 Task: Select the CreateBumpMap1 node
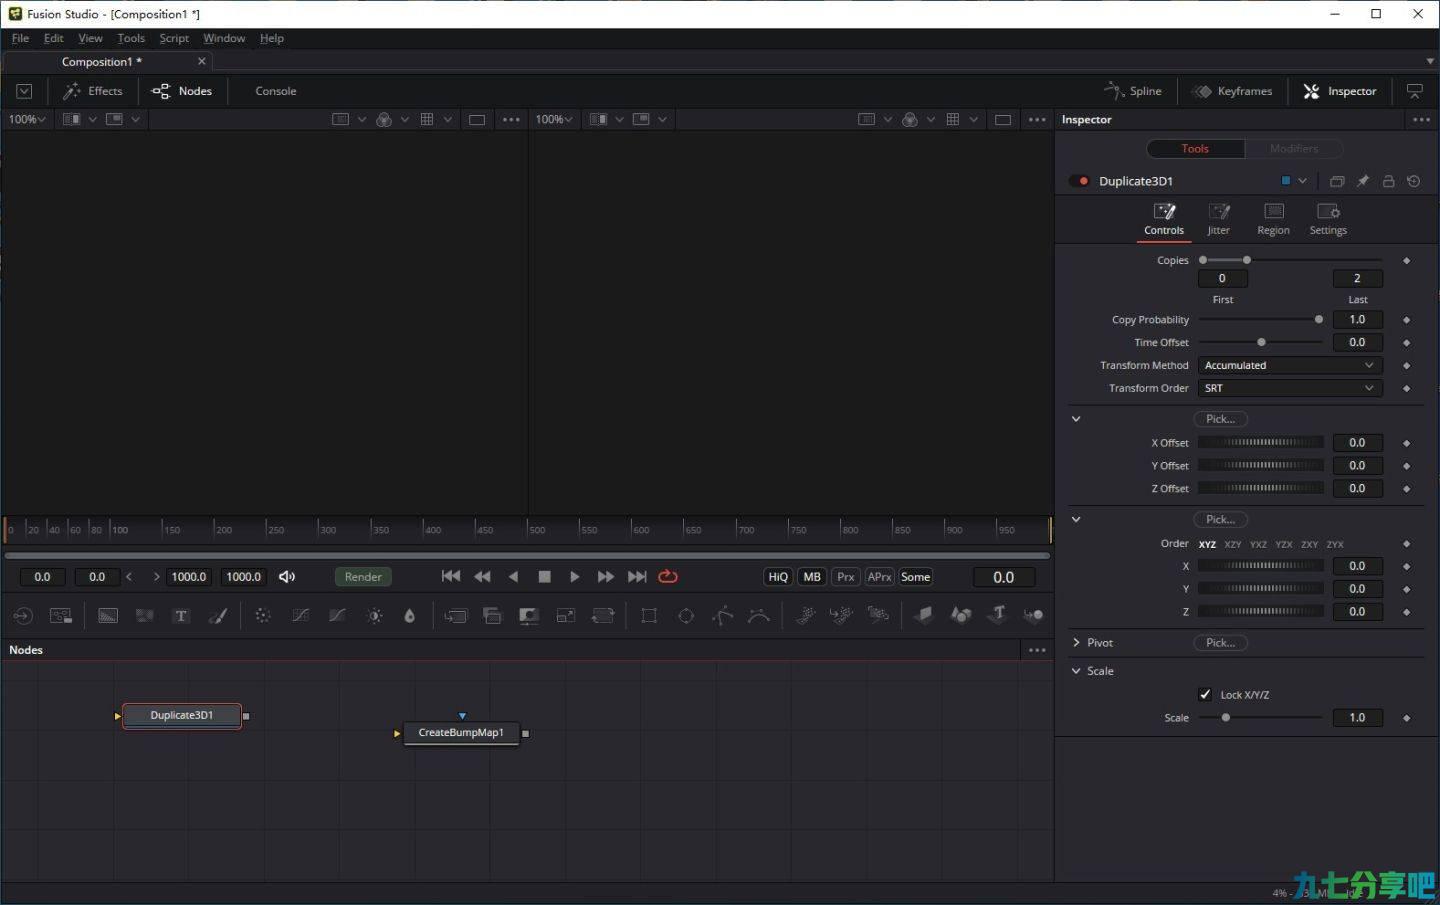click(x=461, y=733)
